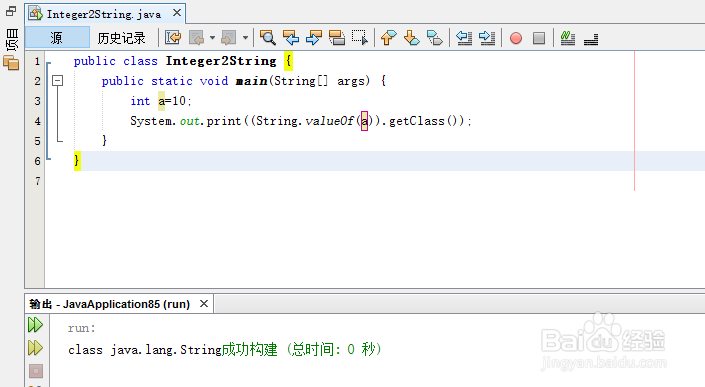The height and width of the screenshot is (387, 705).
Task: Click String[] args parameter text
Action: click(x=321, y=81)
